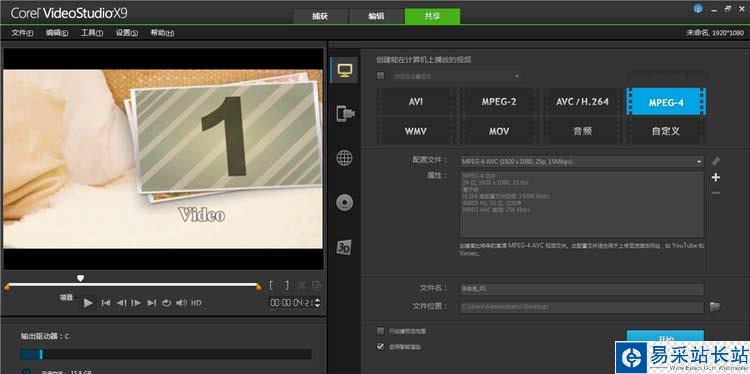Click the 输出驱动器: C label
This screenshot has height=374, width=750.
coord(45,336)
